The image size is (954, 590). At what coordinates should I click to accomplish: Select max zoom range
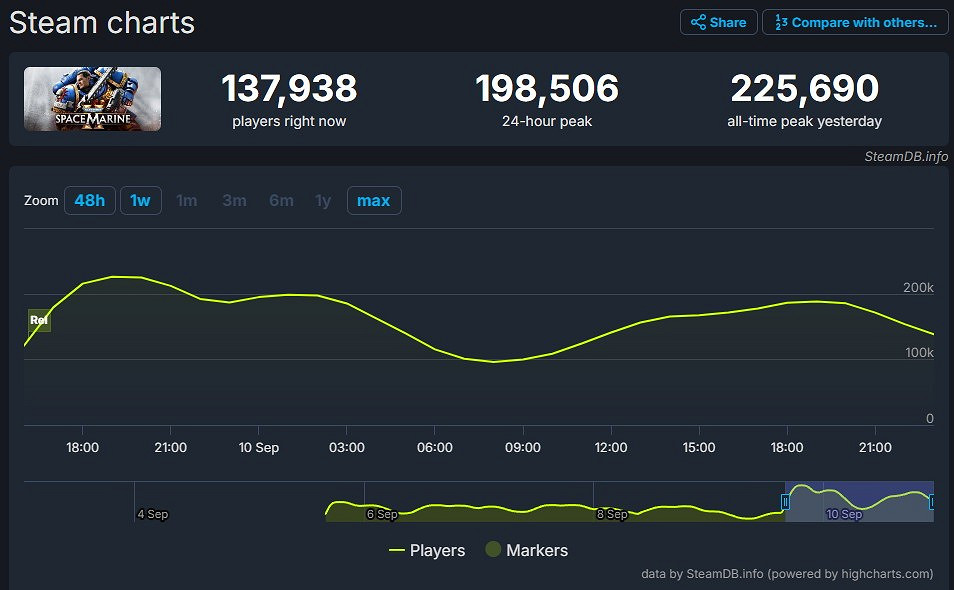tap(373, 200)
